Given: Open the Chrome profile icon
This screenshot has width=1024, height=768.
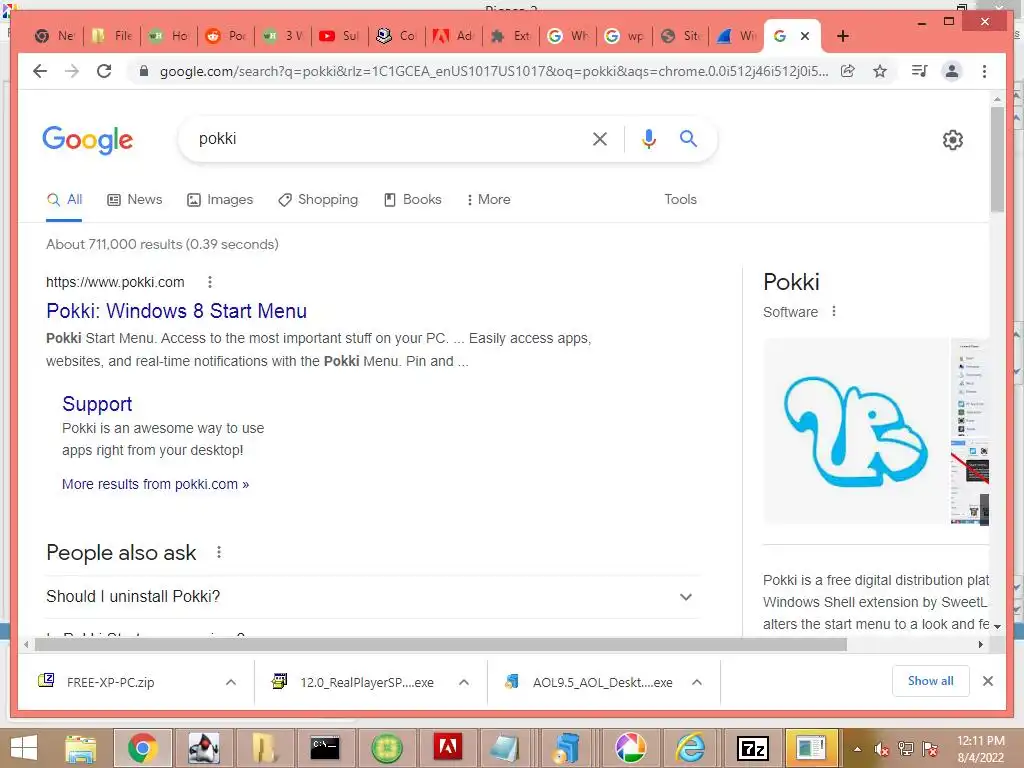Looking at the screenshot, I should click(x=952, y=71).
